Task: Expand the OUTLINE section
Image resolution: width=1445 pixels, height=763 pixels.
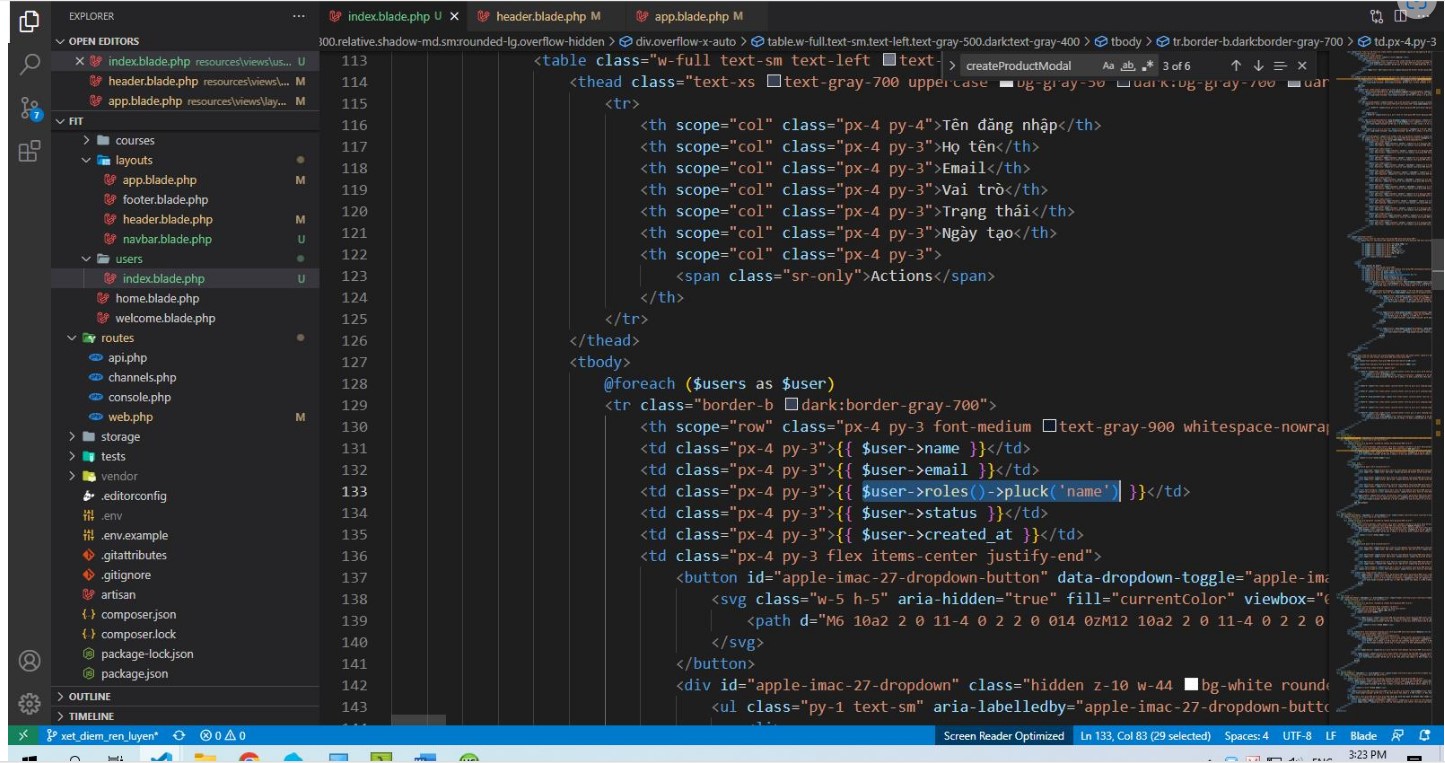Action: click(90, 696)
